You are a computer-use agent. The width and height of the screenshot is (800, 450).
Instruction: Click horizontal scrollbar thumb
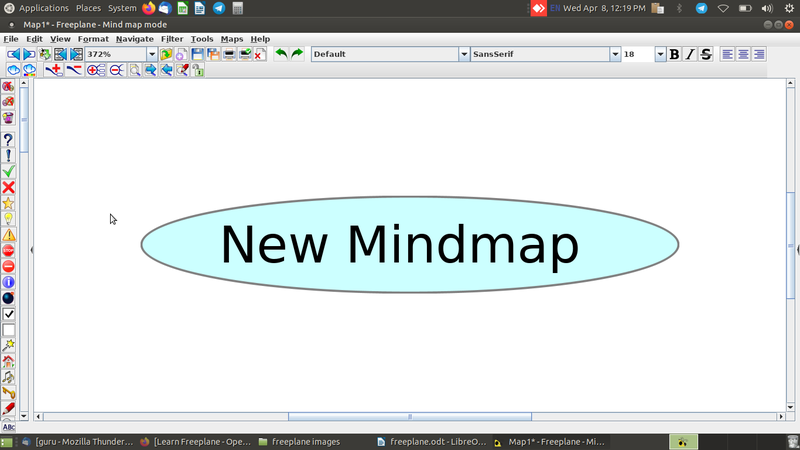[410, 417]
